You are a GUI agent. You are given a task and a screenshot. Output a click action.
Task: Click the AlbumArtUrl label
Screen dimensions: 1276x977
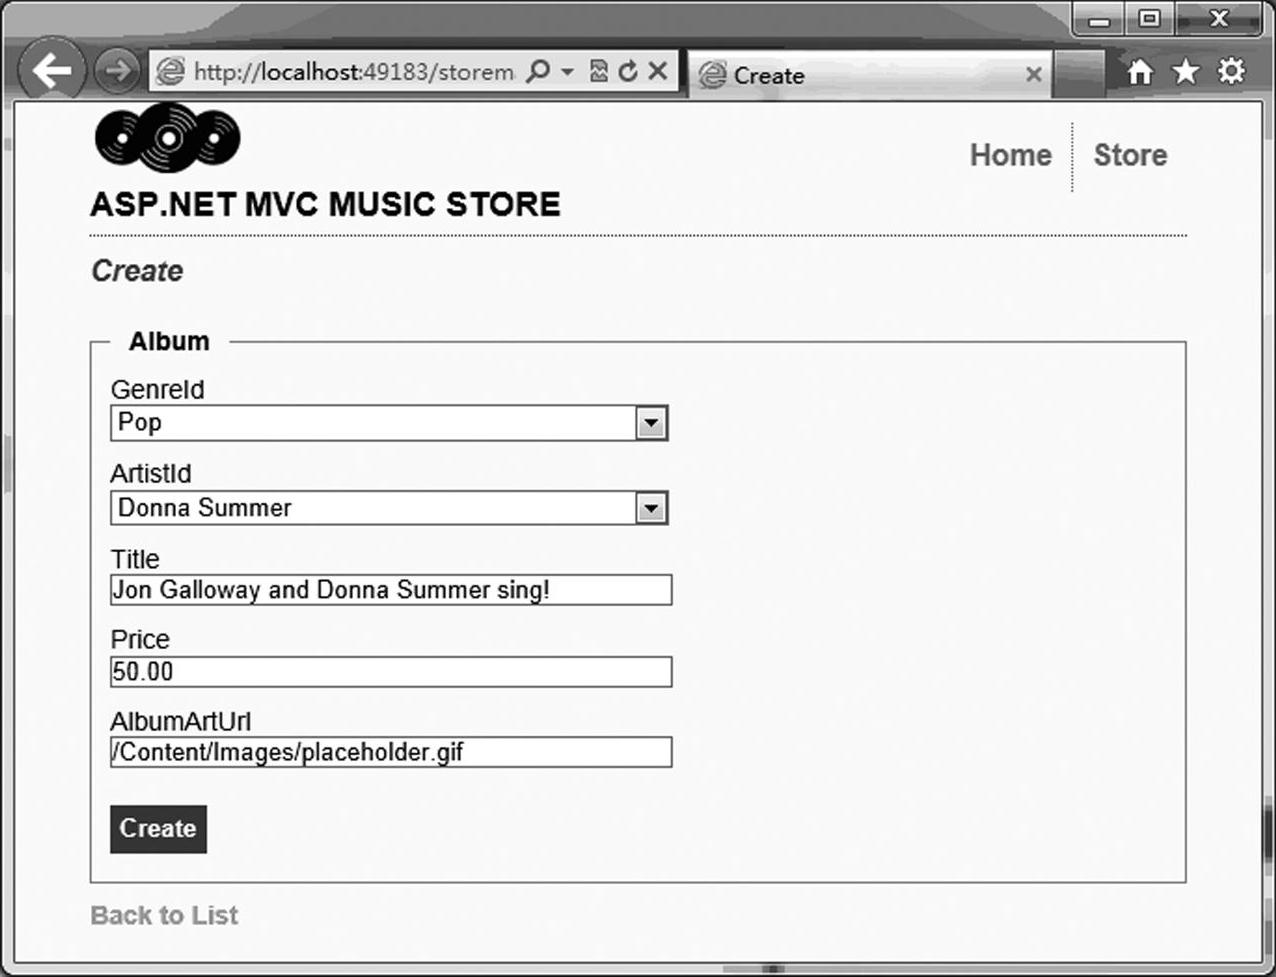[x=181, y=721]
